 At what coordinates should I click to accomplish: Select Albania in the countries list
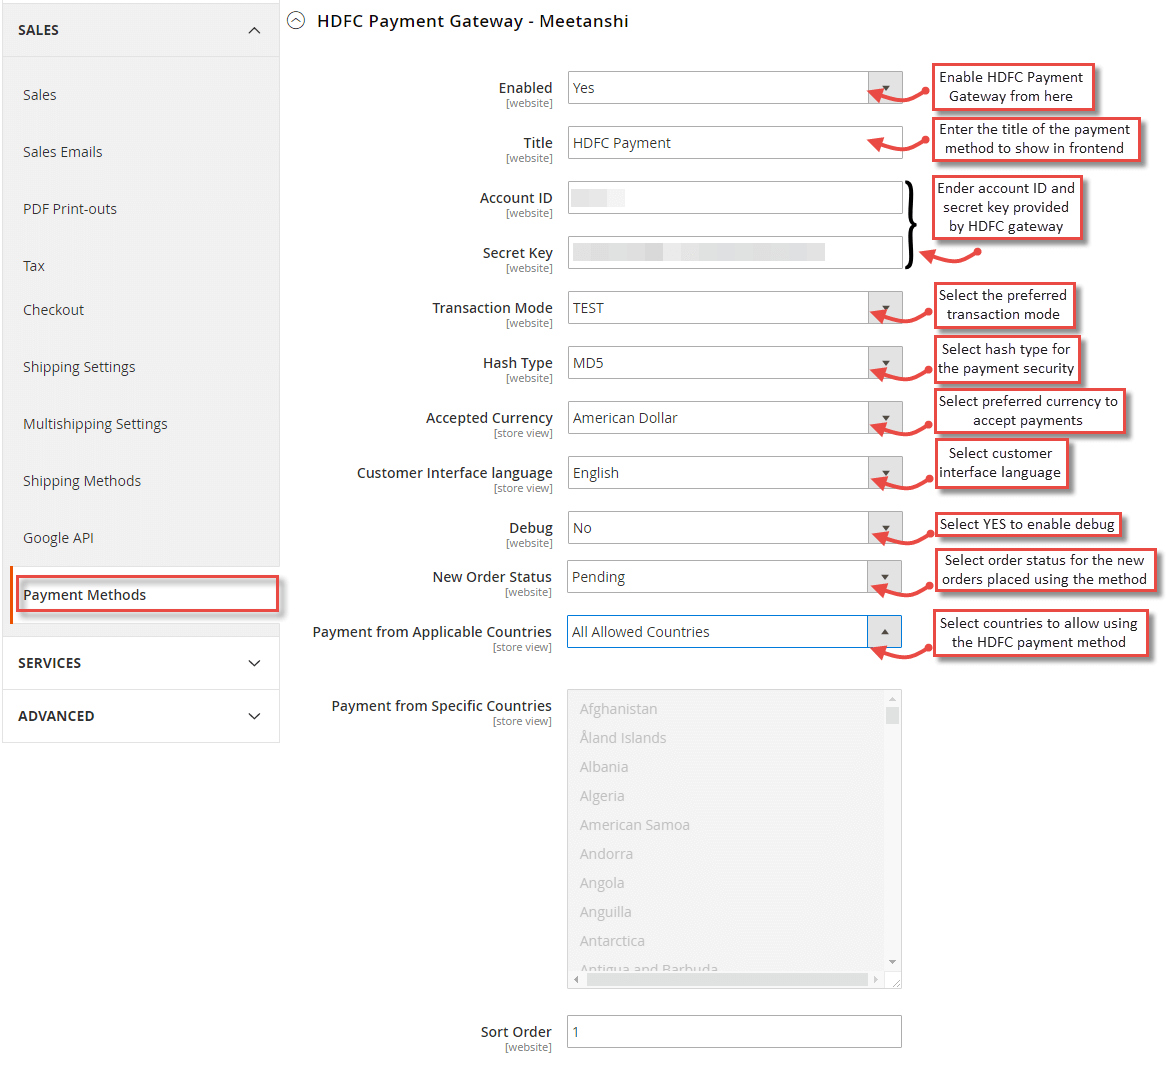click(x=604, y=766)
